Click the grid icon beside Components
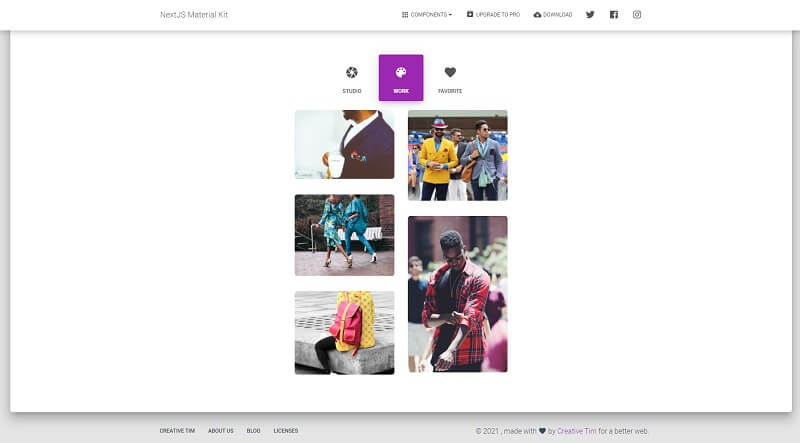 click(x=405, y=15)
